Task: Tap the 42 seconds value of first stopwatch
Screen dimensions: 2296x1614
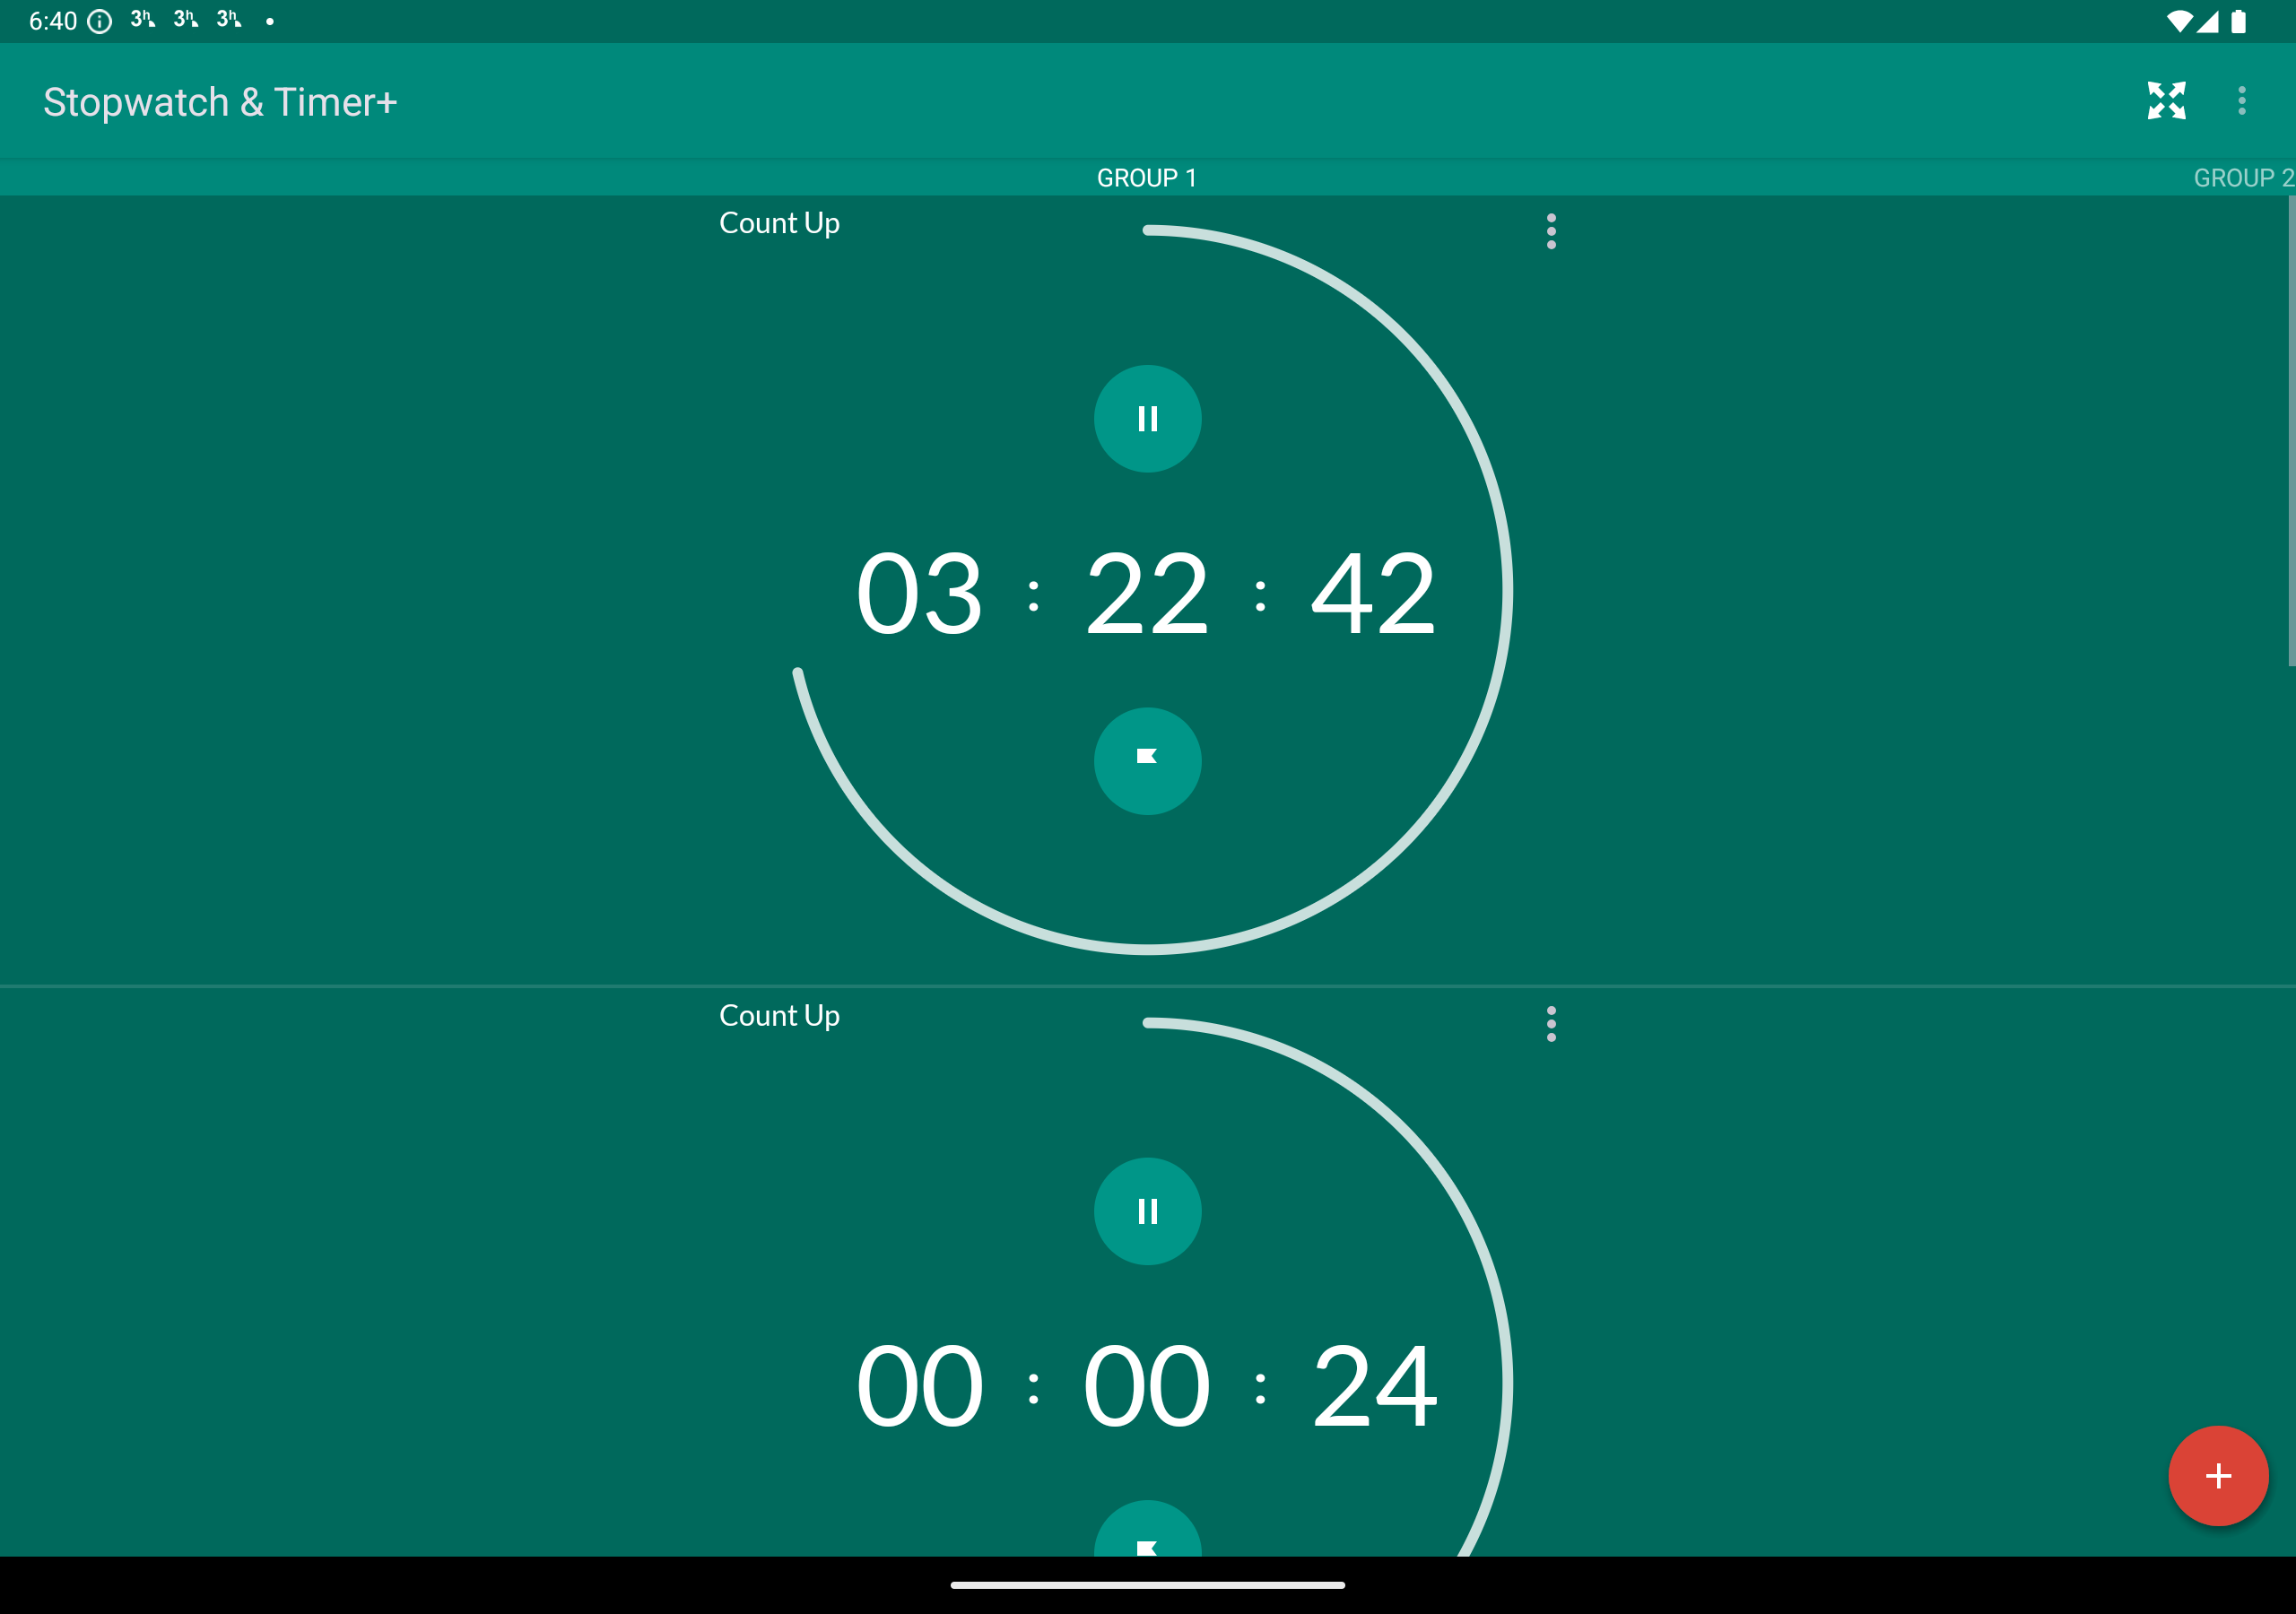Action: (x=1374, y=594)
